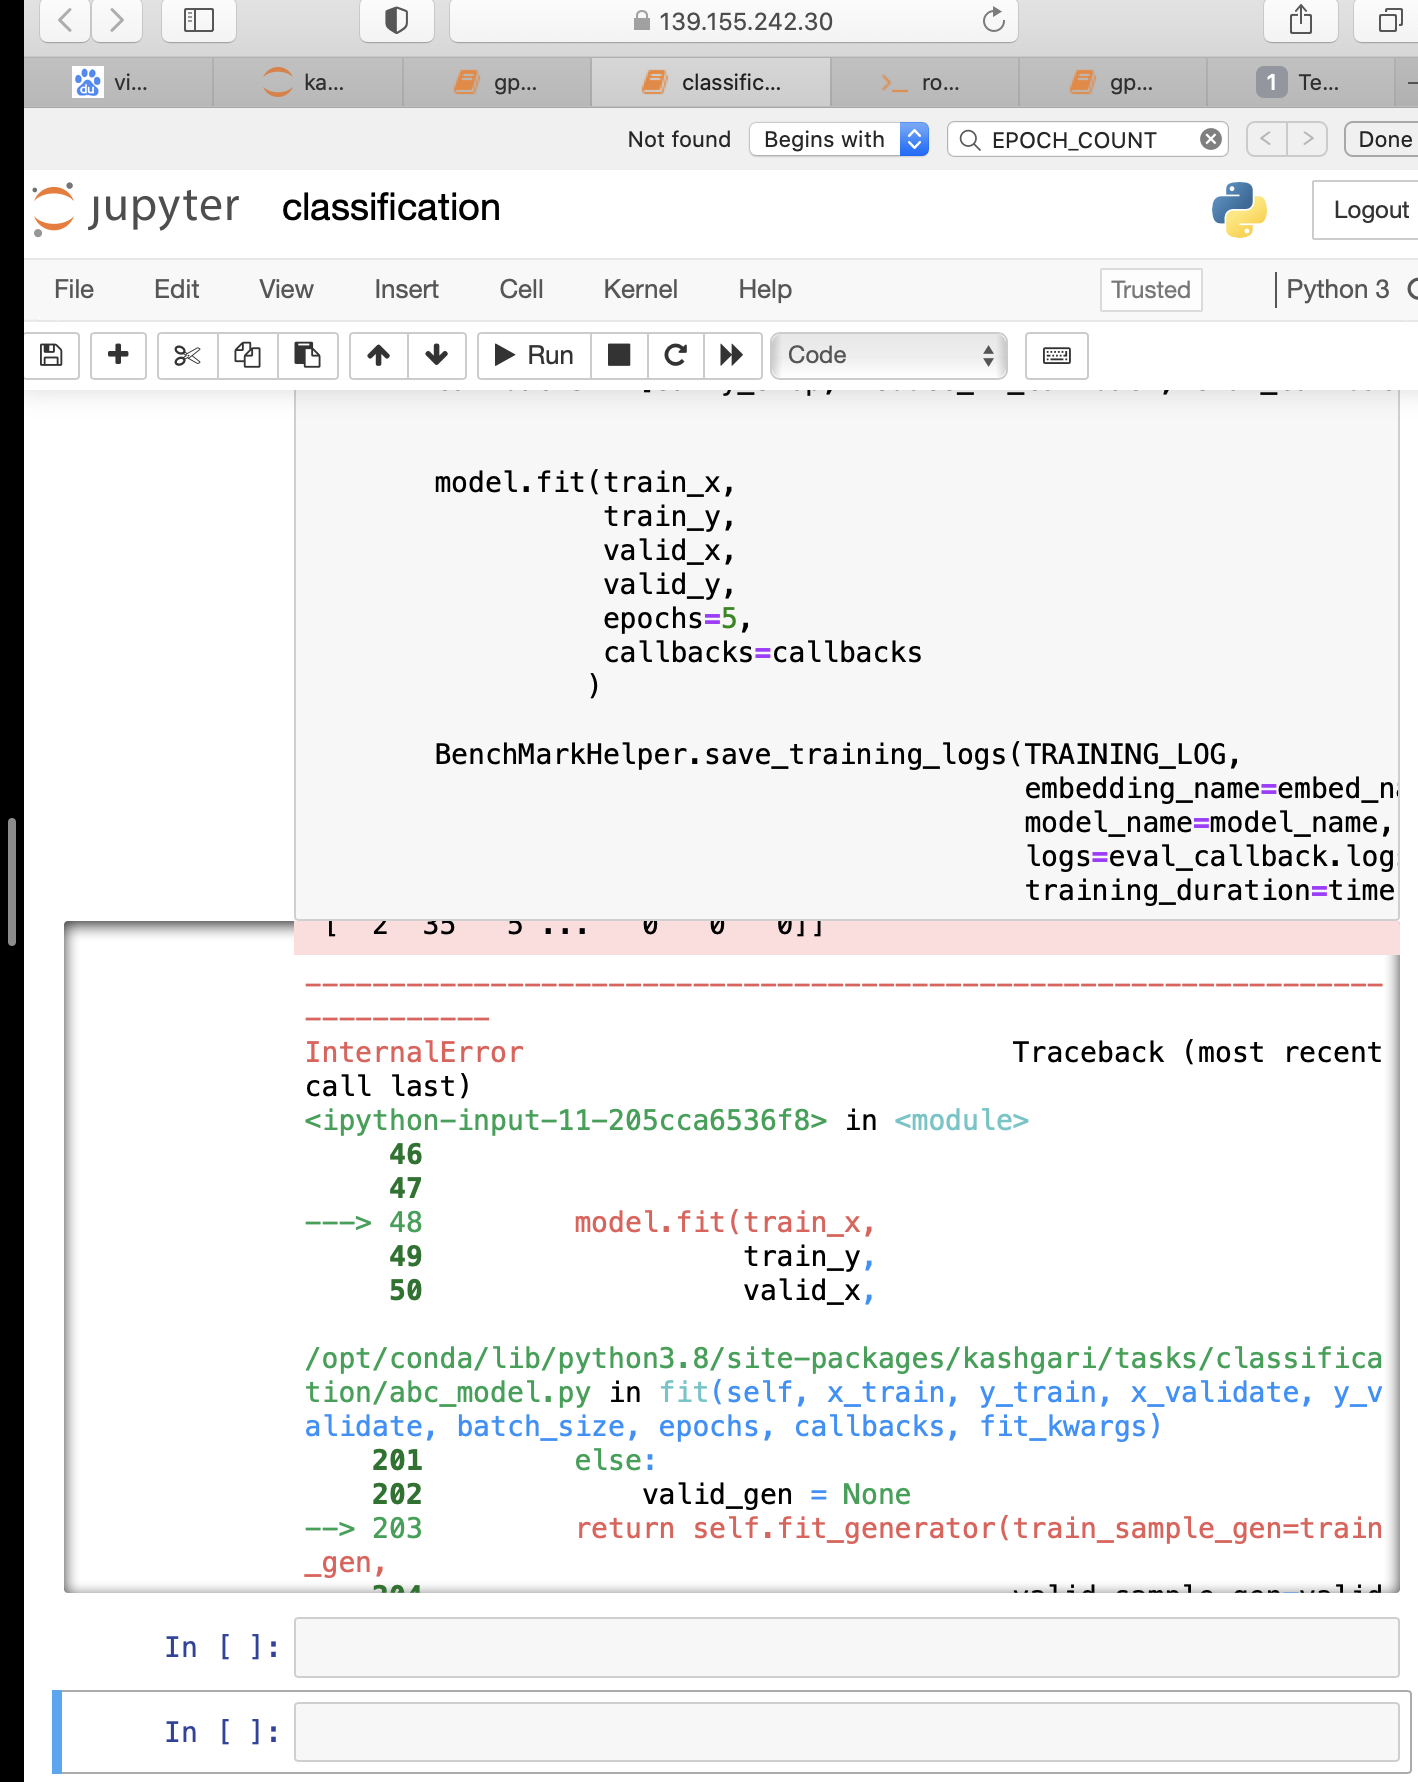Go forward with Safari forward arrow

pyautogui.click(x=117, y=20)
